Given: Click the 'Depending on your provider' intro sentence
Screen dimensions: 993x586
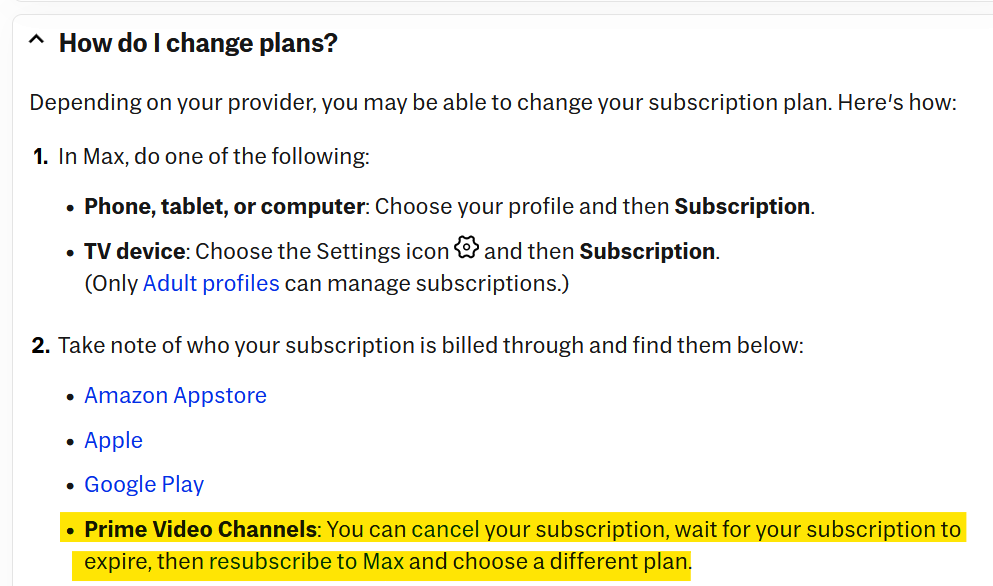Looking at the screenshot, I should click(x=493, y=103).
